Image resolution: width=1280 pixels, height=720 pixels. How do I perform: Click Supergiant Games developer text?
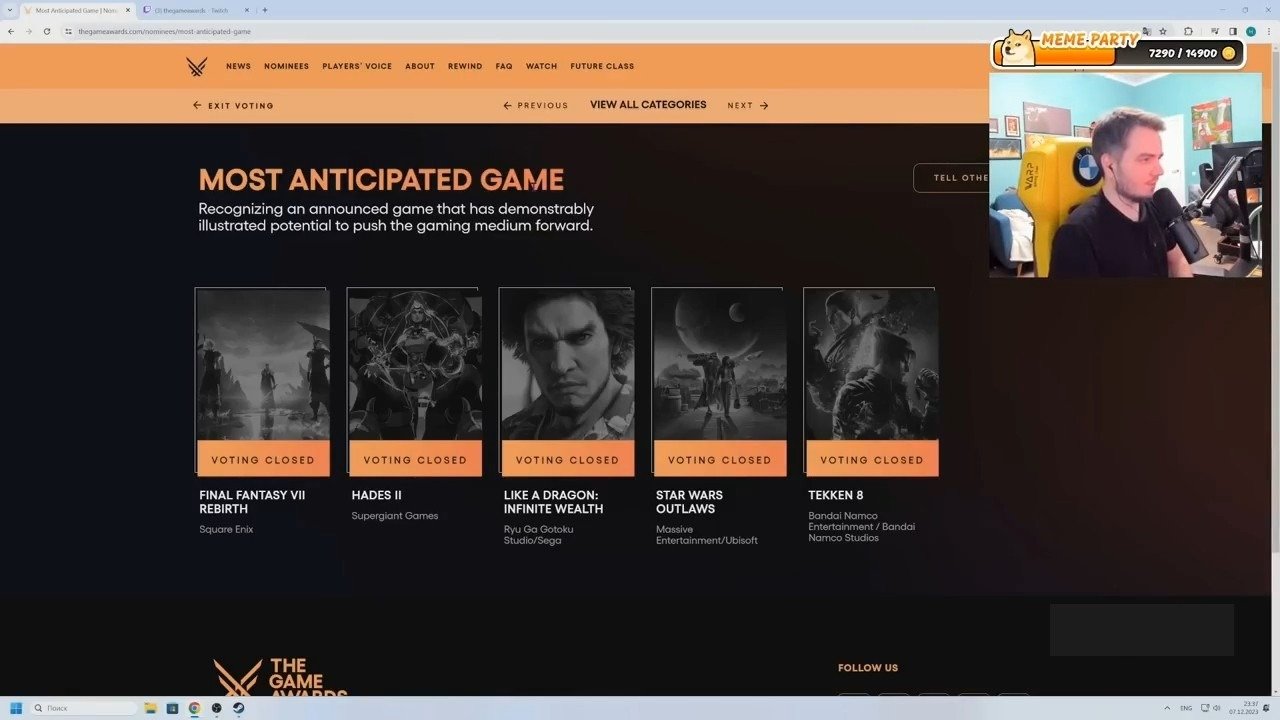[395, 516]
